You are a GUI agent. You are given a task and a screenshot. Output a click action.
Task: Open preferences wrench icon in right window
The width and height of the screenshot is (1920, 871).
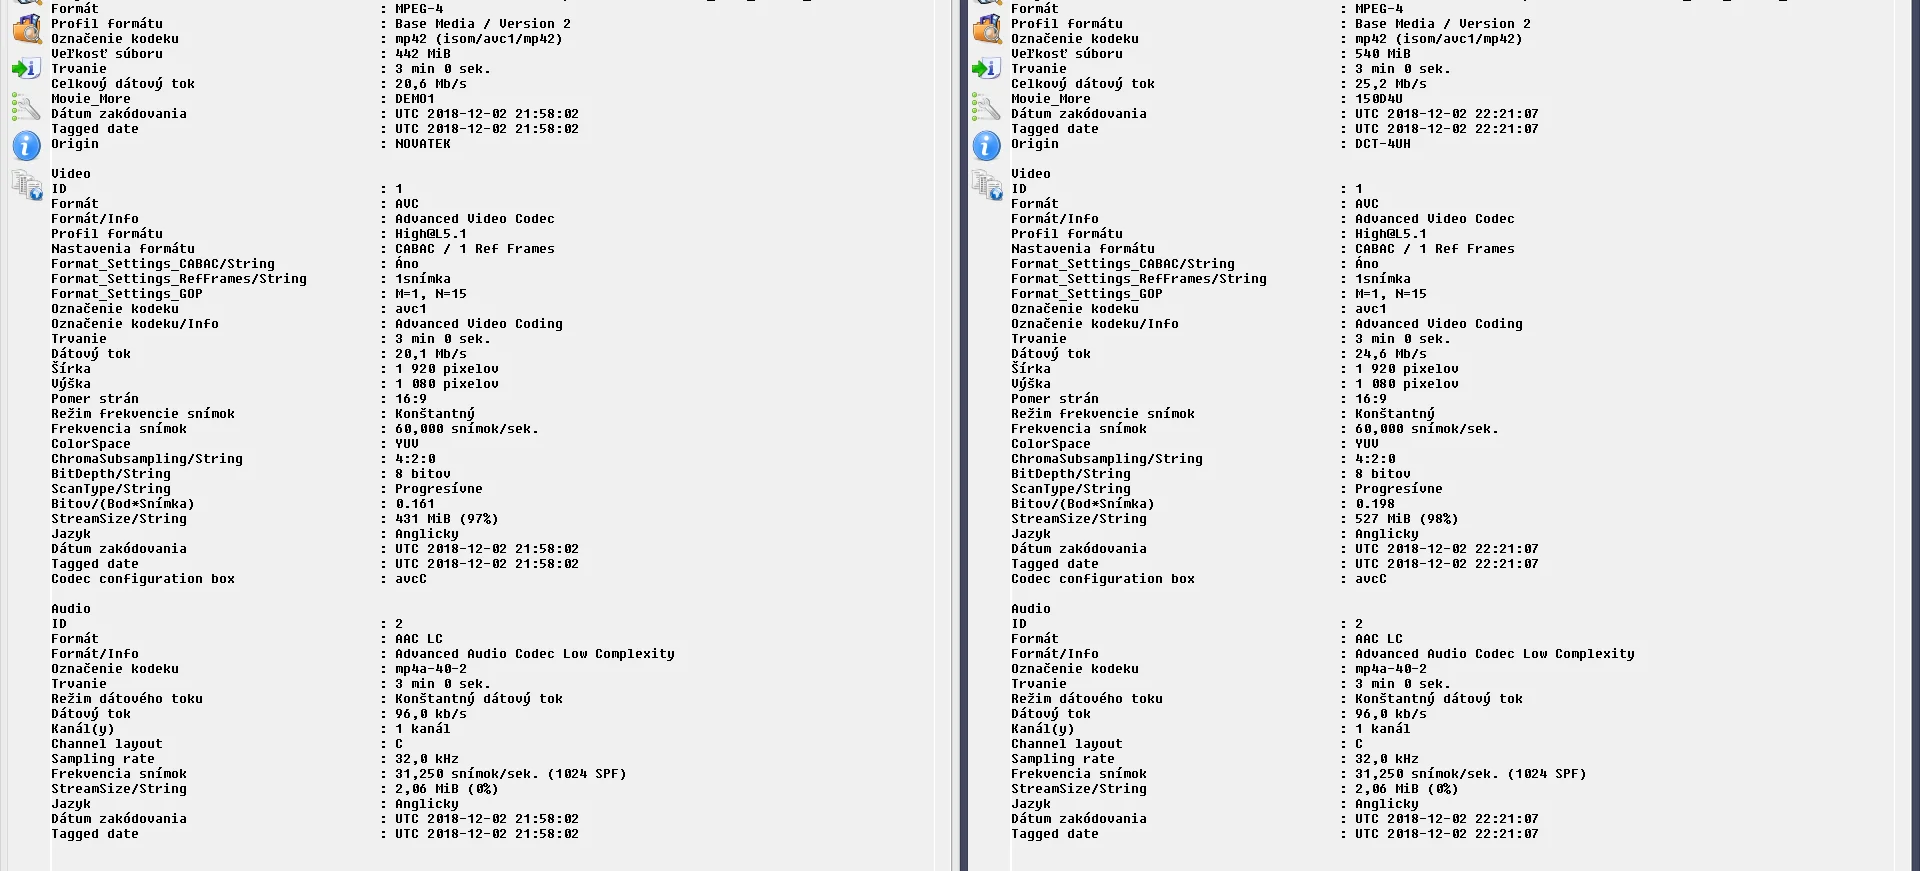point(986,107)
